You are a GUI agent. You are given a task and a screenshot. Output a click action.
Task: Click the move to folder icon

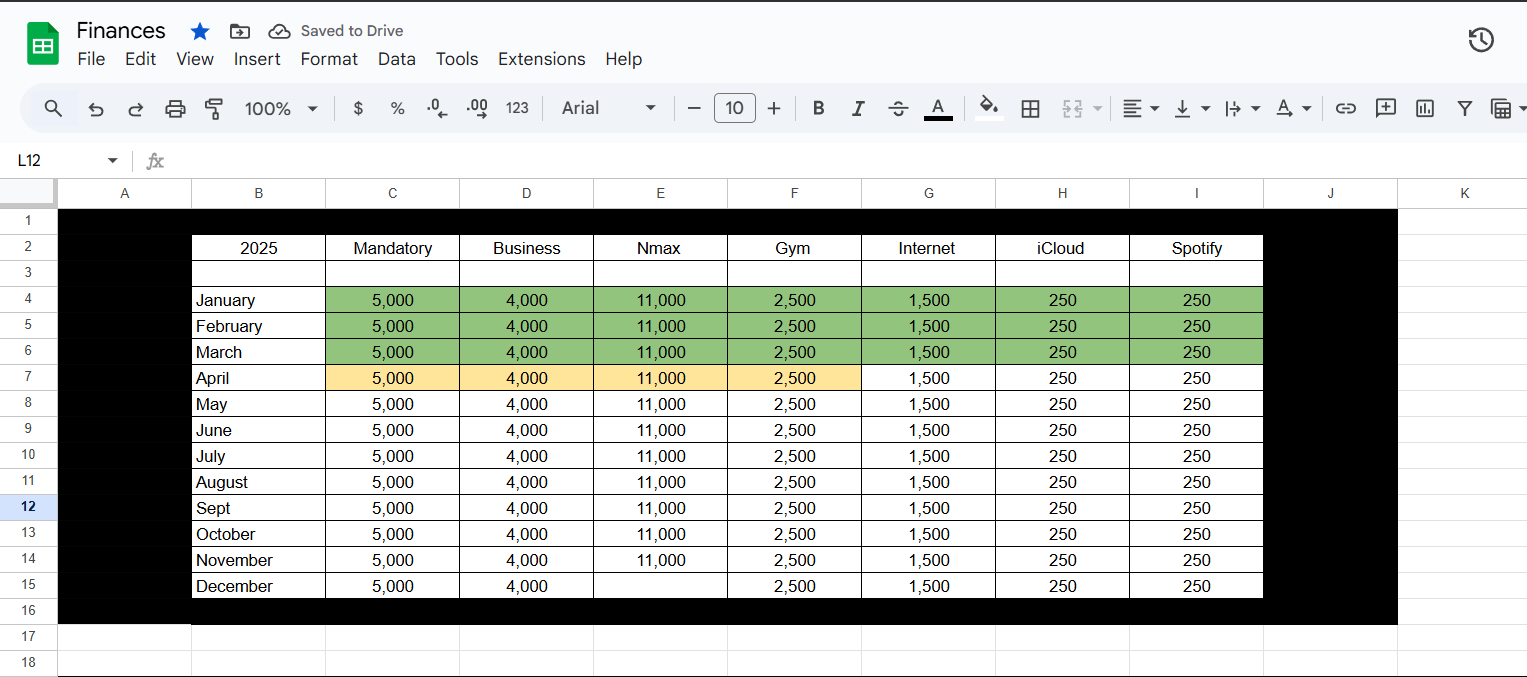239,31
